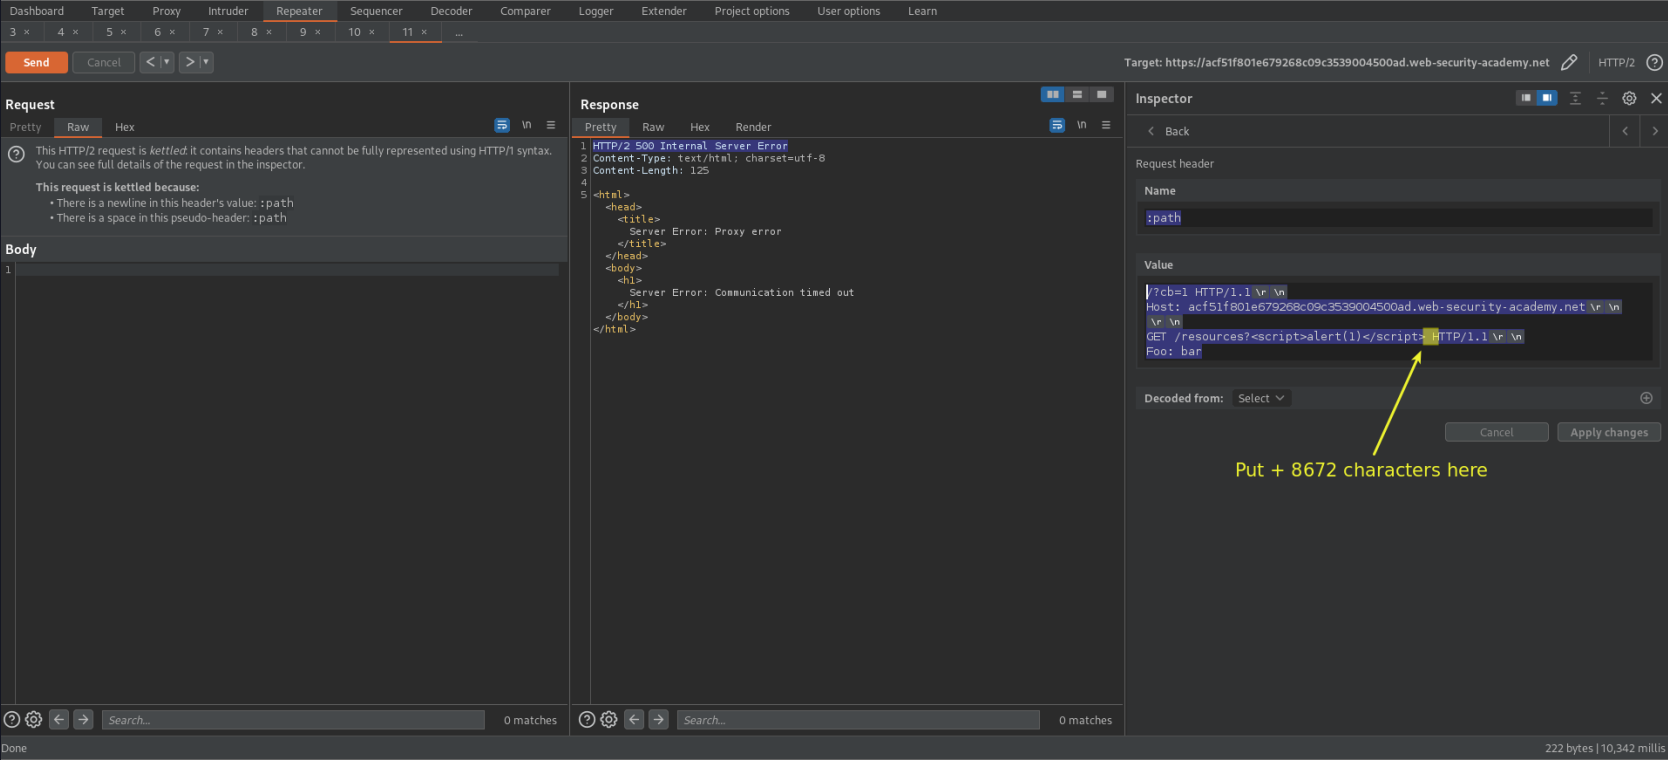Switch to the Proxy tab
1668x760 pixels.
tap(167, 11)
